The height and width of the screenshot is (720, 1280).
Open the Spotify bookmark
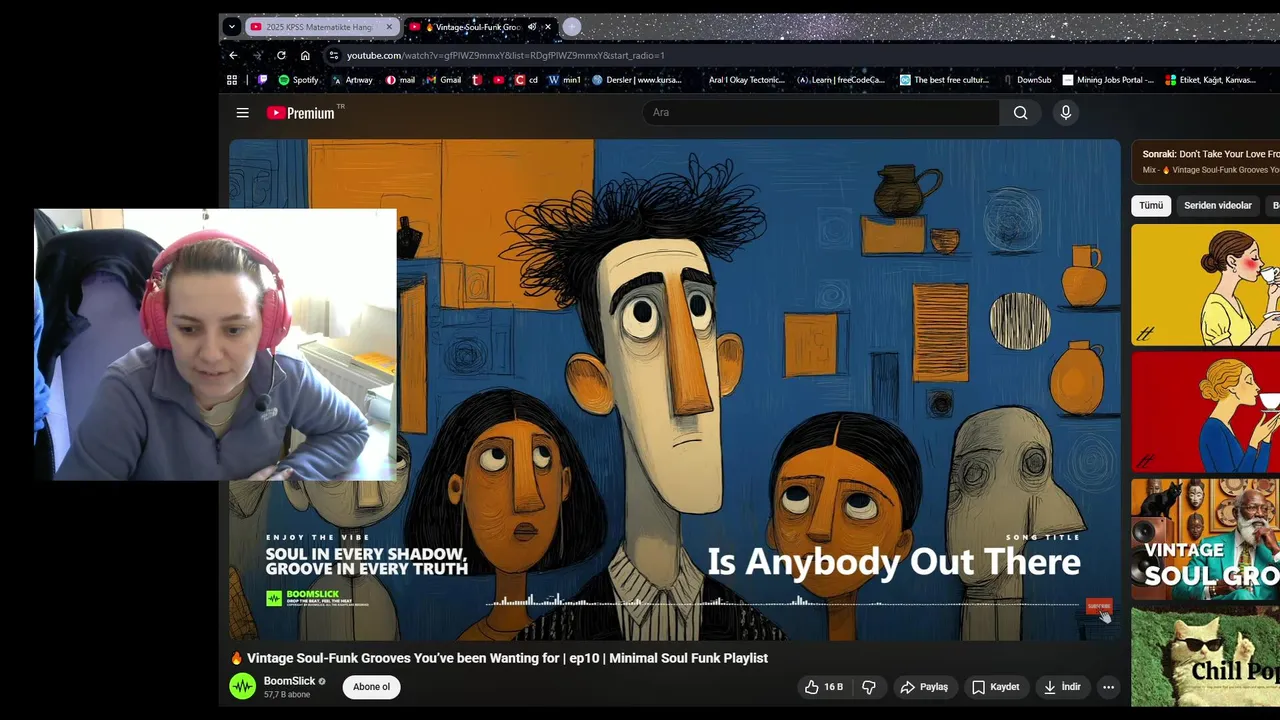coord(298,80)
